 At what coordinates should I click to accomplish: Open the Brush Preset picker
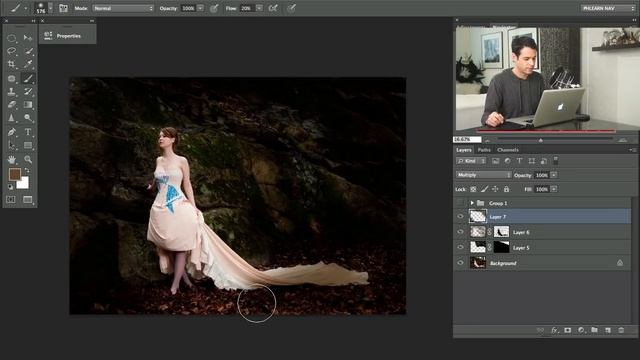pos(50,8)
